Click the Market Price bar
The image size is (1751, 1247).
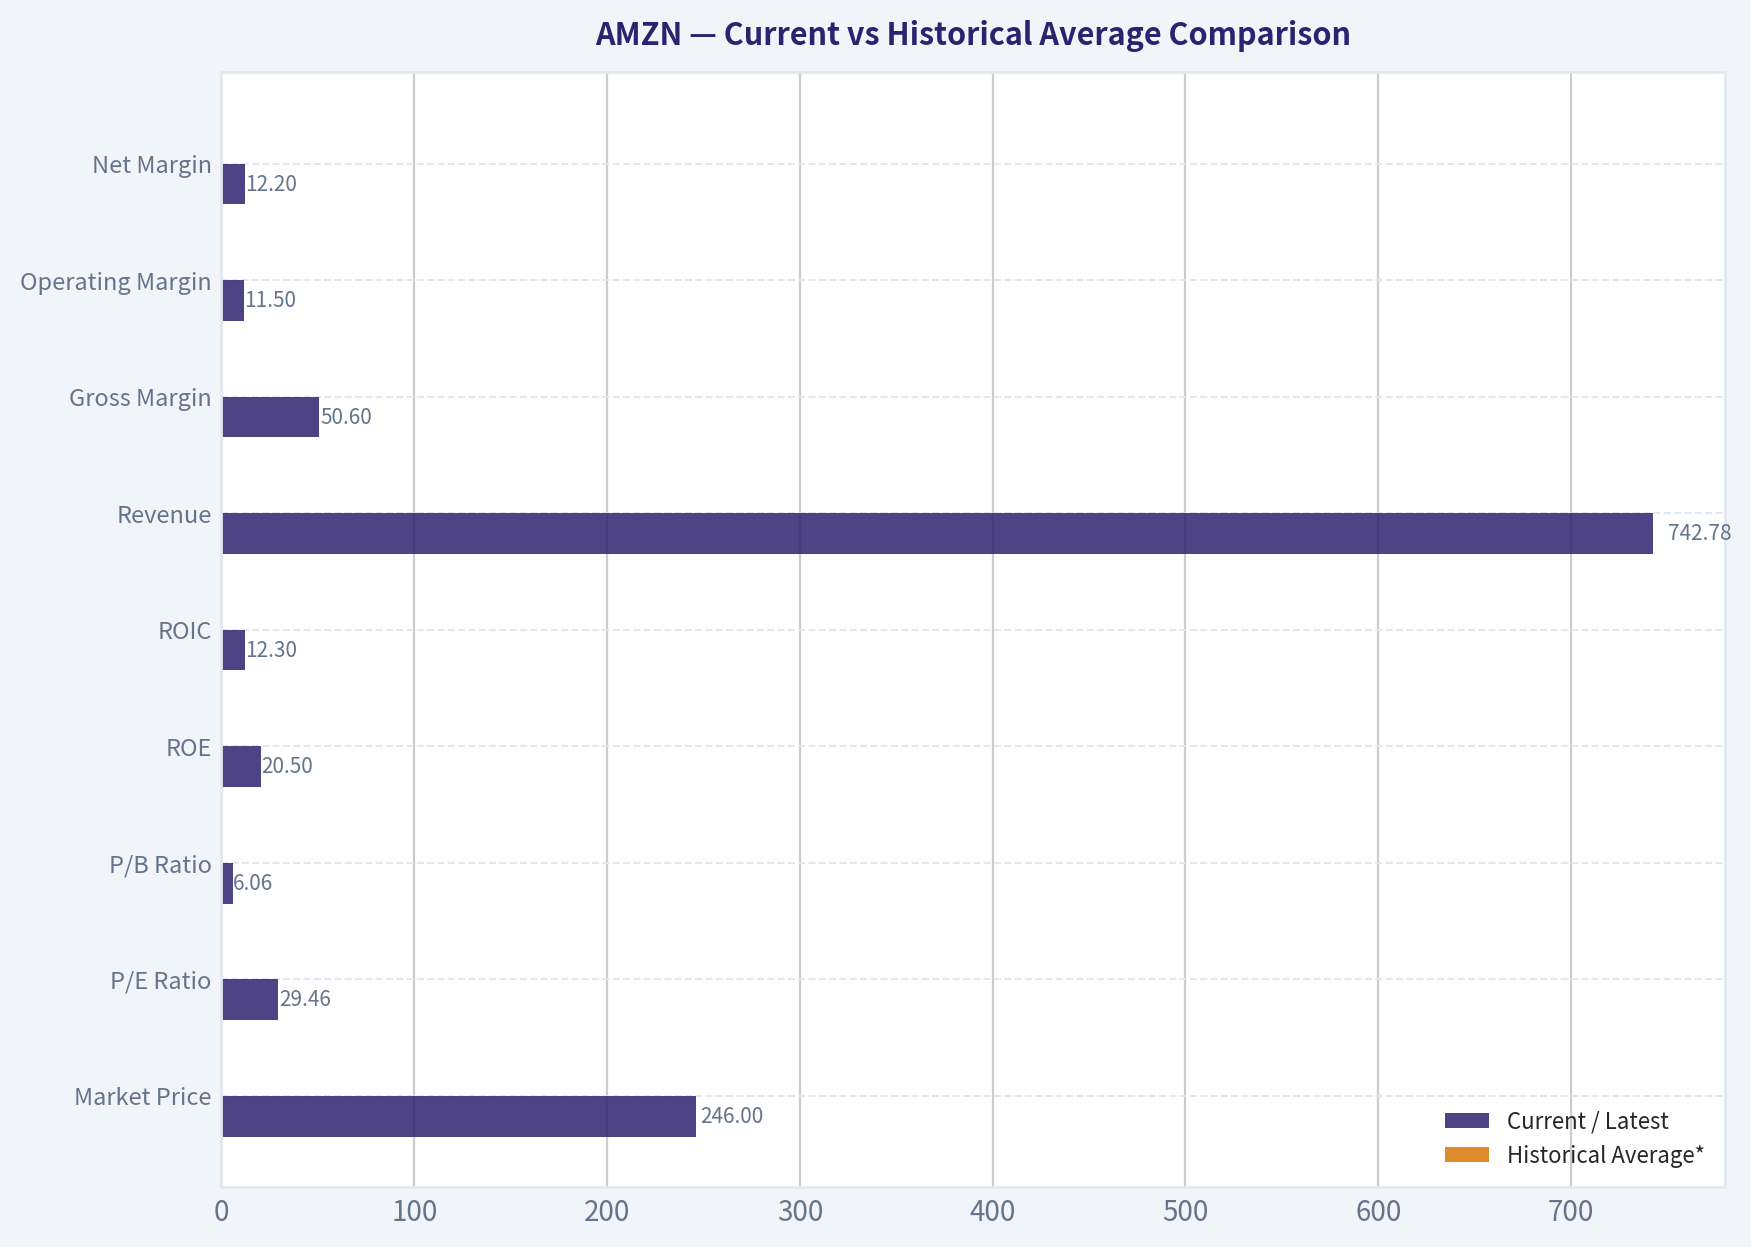pos(459,1116)
